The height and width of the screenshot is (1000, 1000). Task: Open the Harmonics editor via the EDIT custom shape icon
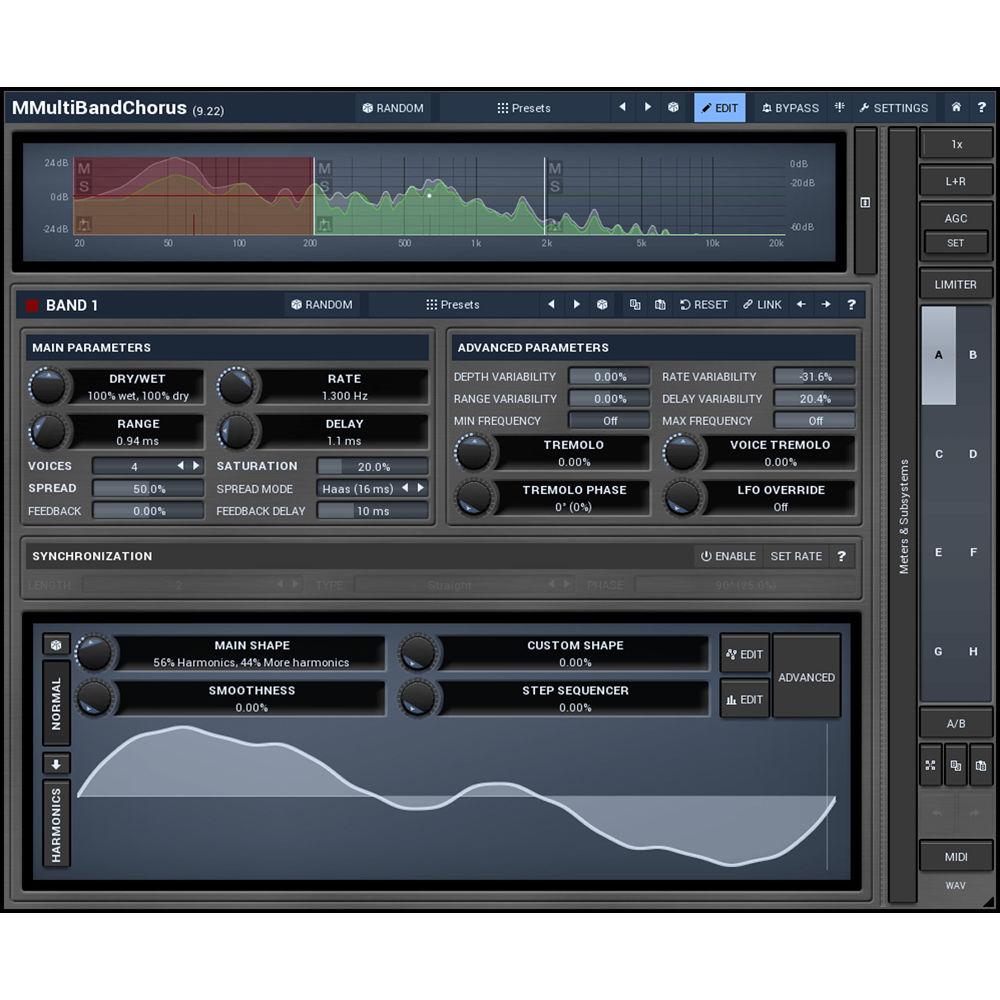click(744, 653)
